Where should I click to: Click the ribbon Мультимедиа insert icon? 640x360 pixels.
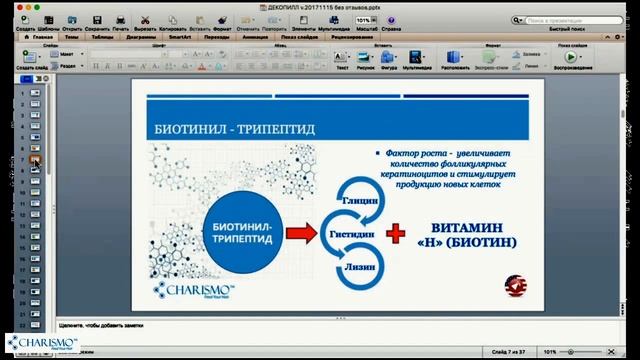[415, 57]
